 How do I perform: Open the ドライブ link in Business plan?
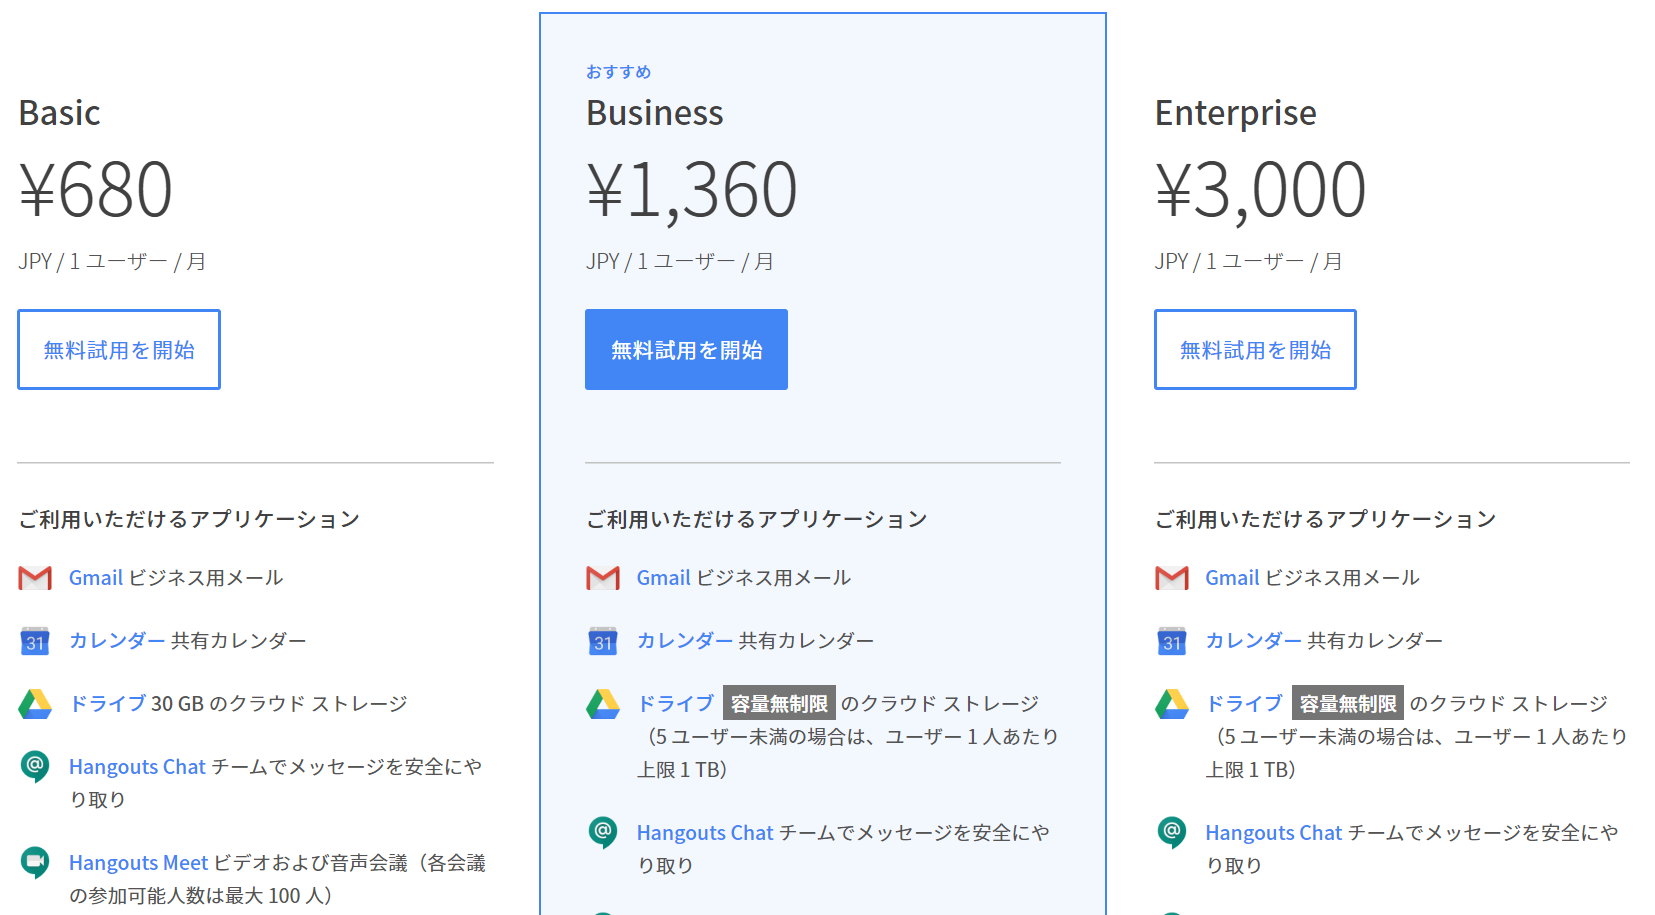676,704
